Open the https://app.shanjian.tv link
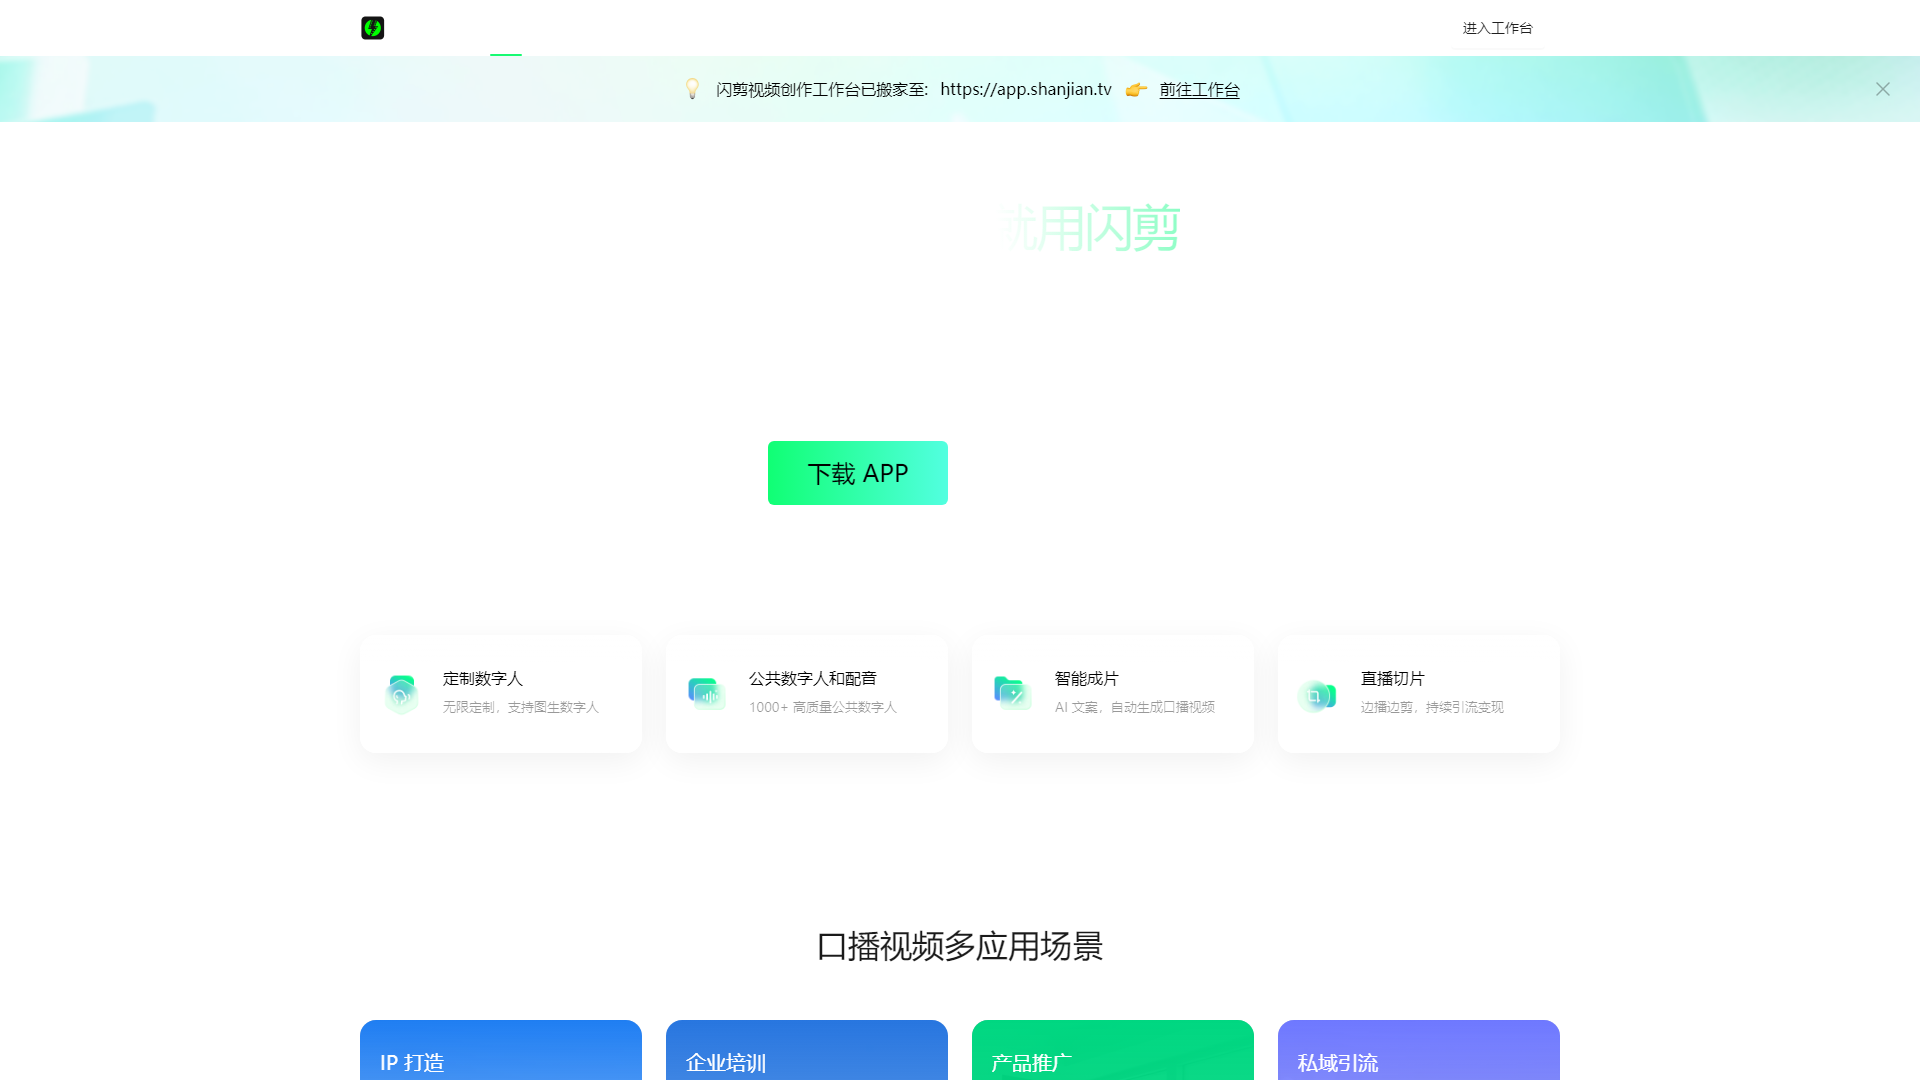The height and width of the screenshot is (1080, 1920). click(x=1025, y=89)
